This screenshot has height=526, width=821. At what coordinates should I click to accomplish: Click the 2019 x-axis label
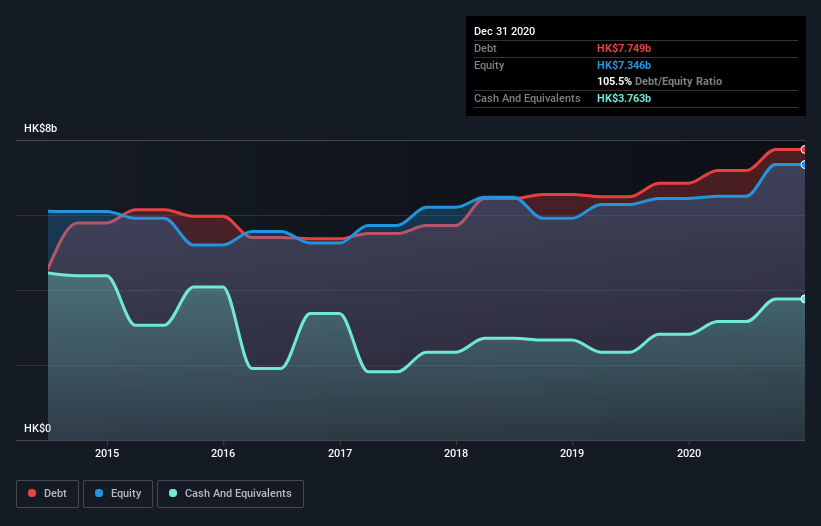pos(572,453)
